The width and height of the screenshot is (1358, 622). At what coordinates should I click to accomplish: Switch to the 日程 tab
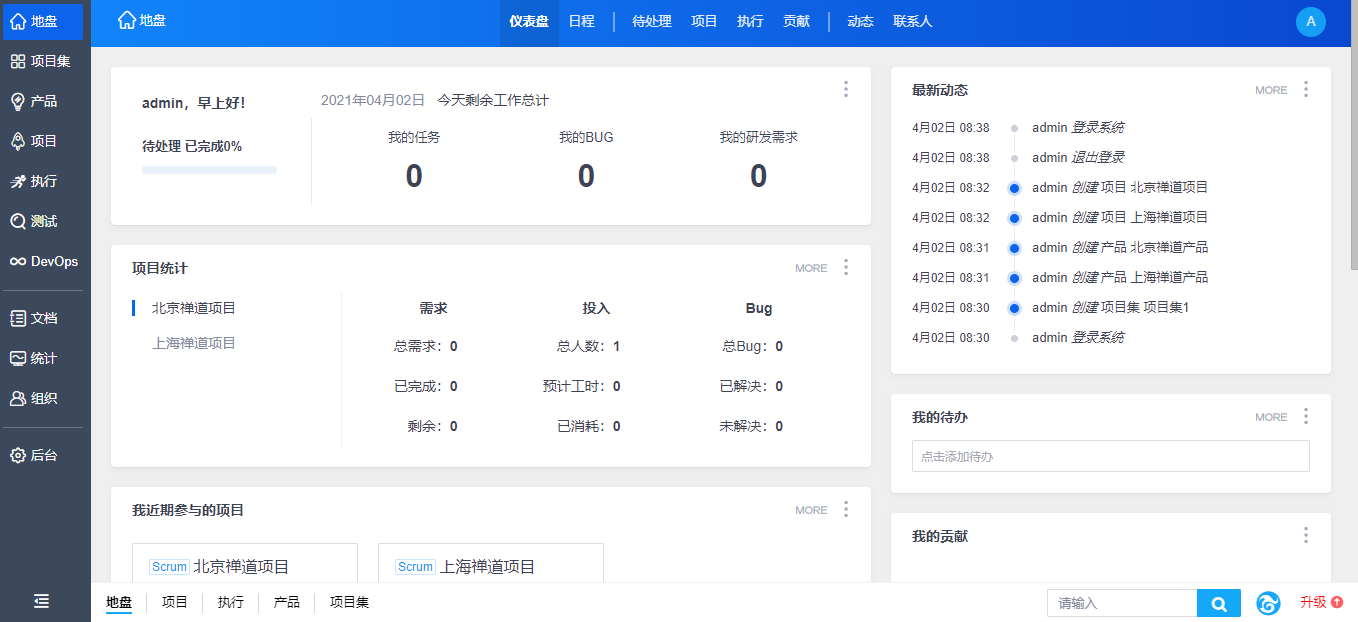pos(581,21)
